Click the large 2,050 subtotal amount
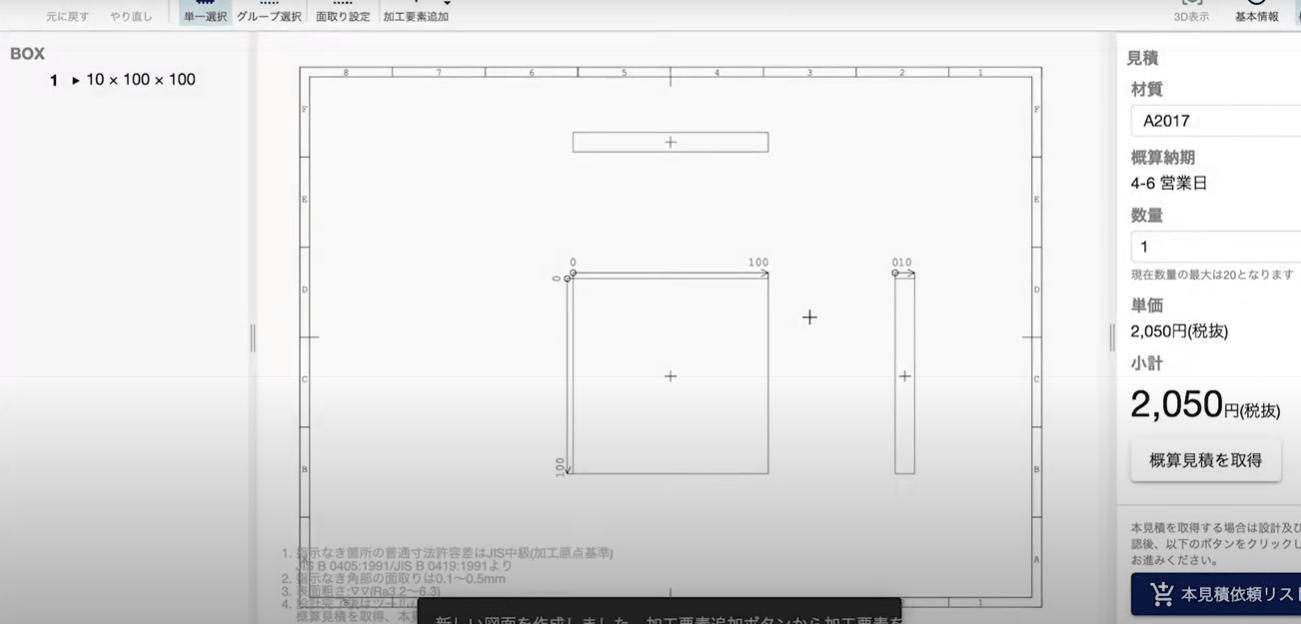Image resolution: width=1301 pixels, height=624 pixels. click(1177, 404)
